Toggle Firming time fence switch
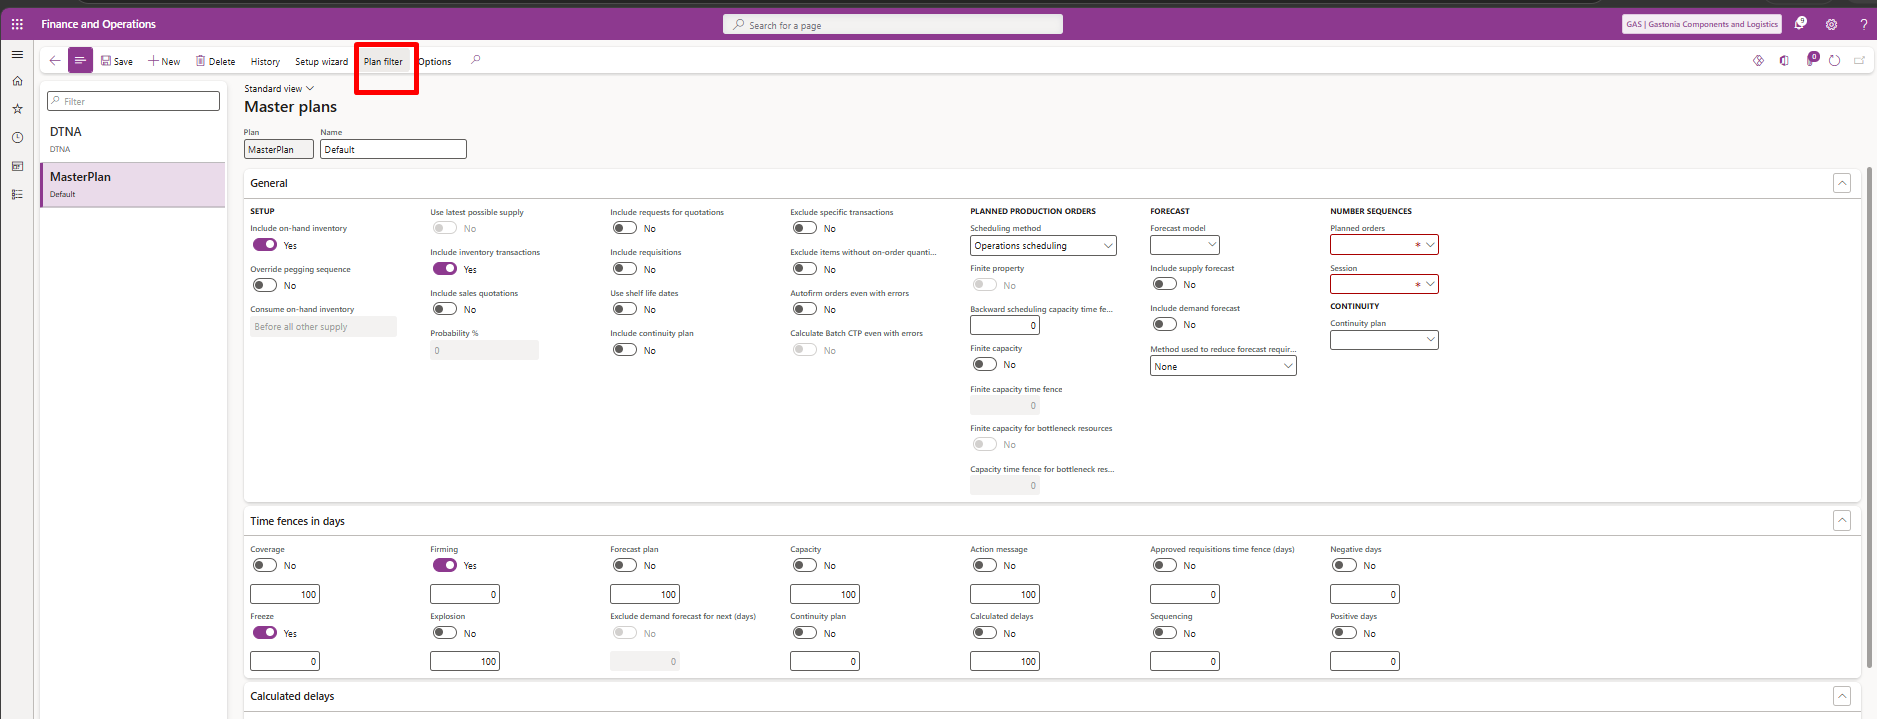The height and width of the screenshot is (719, 1877). pyautogui.click(x=444, y=565)
